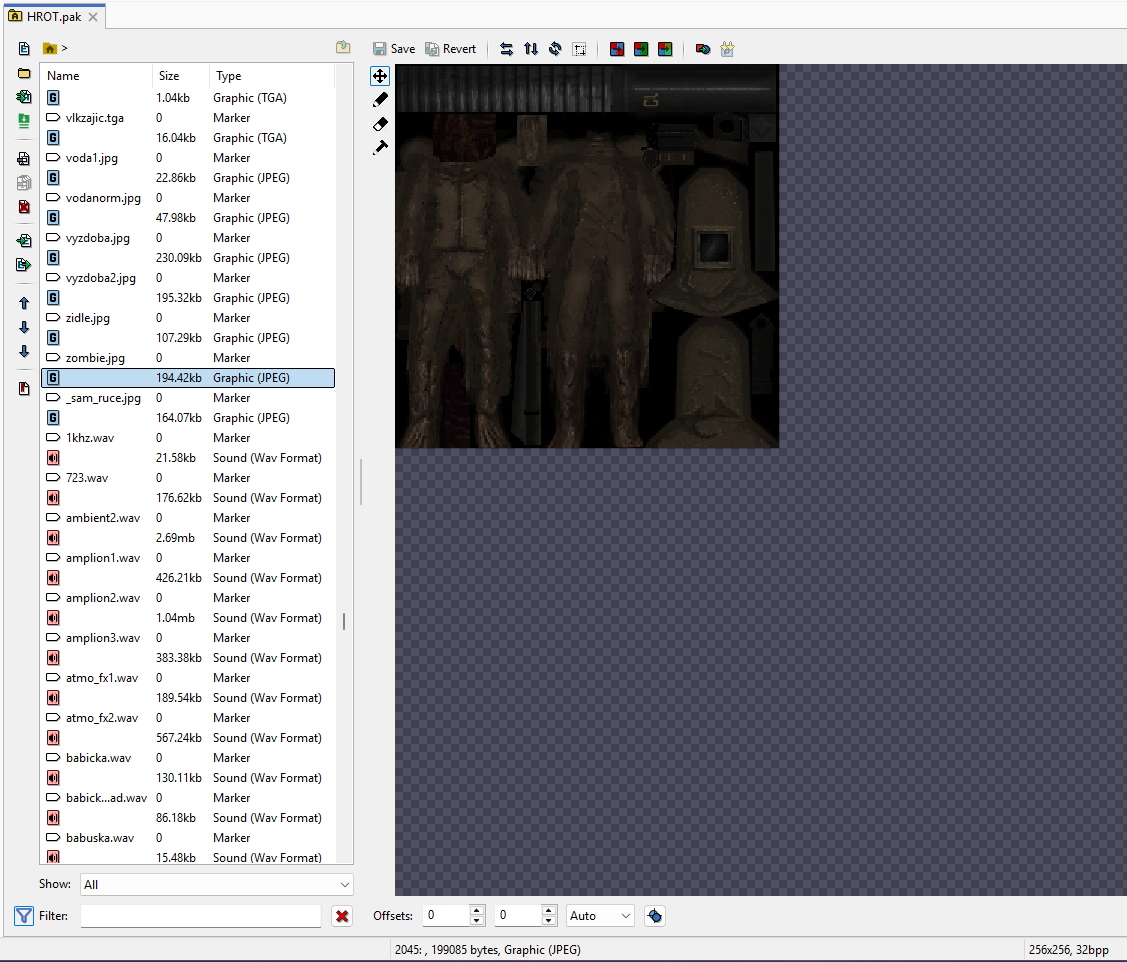Click the home folder breadcrumb icon

[x=50, y=48]
